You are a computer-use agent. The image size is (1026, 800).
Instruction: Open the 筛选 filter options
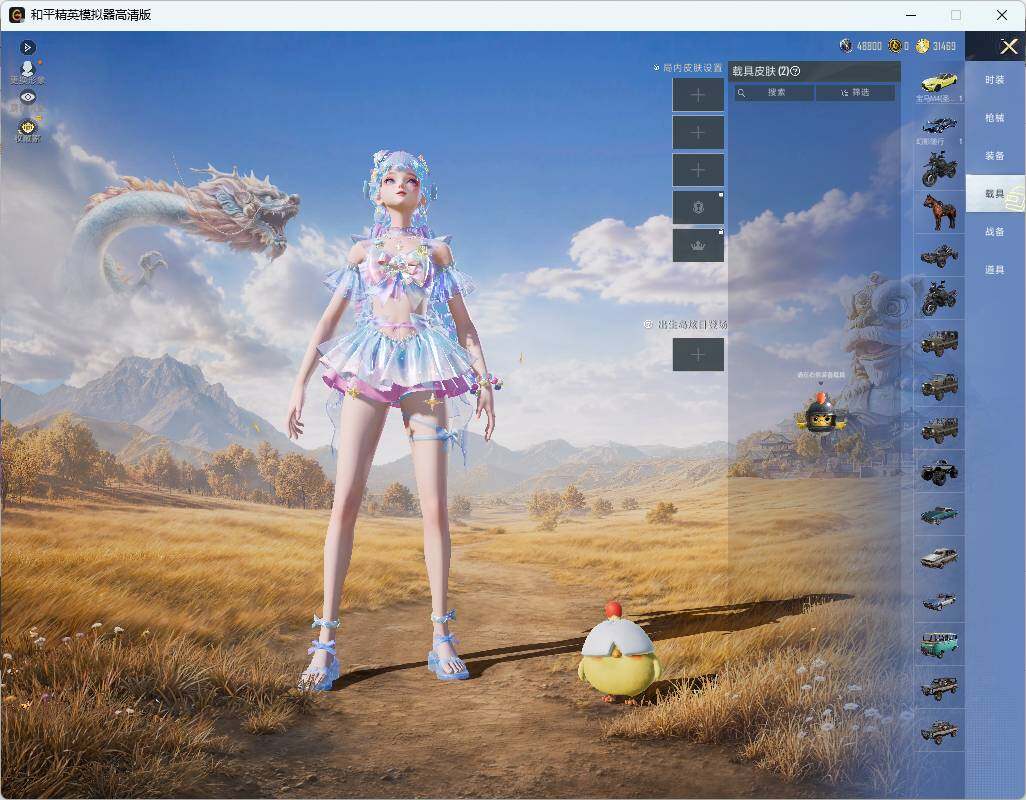[855, 93]
